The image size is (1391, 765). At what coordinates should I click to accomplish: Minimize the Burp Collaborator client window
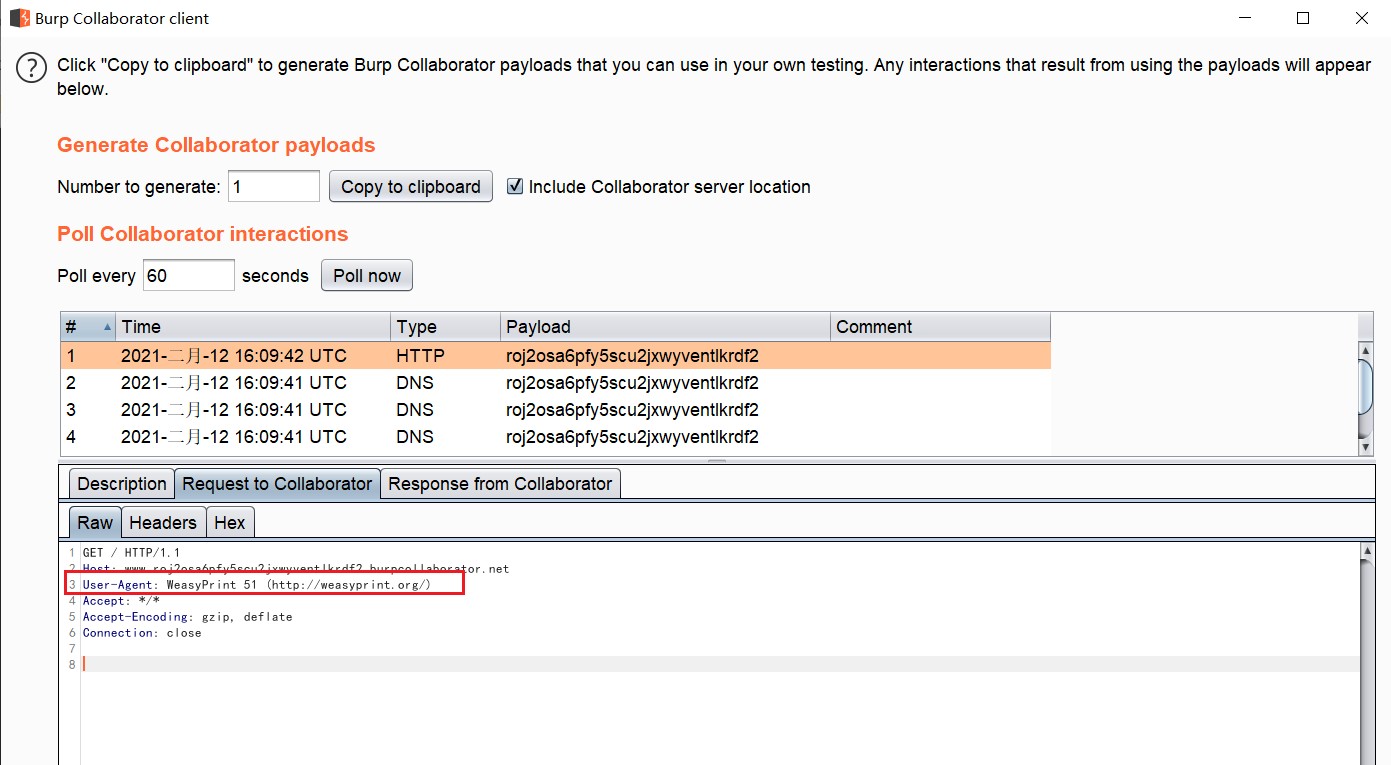tap(1245, 18)
